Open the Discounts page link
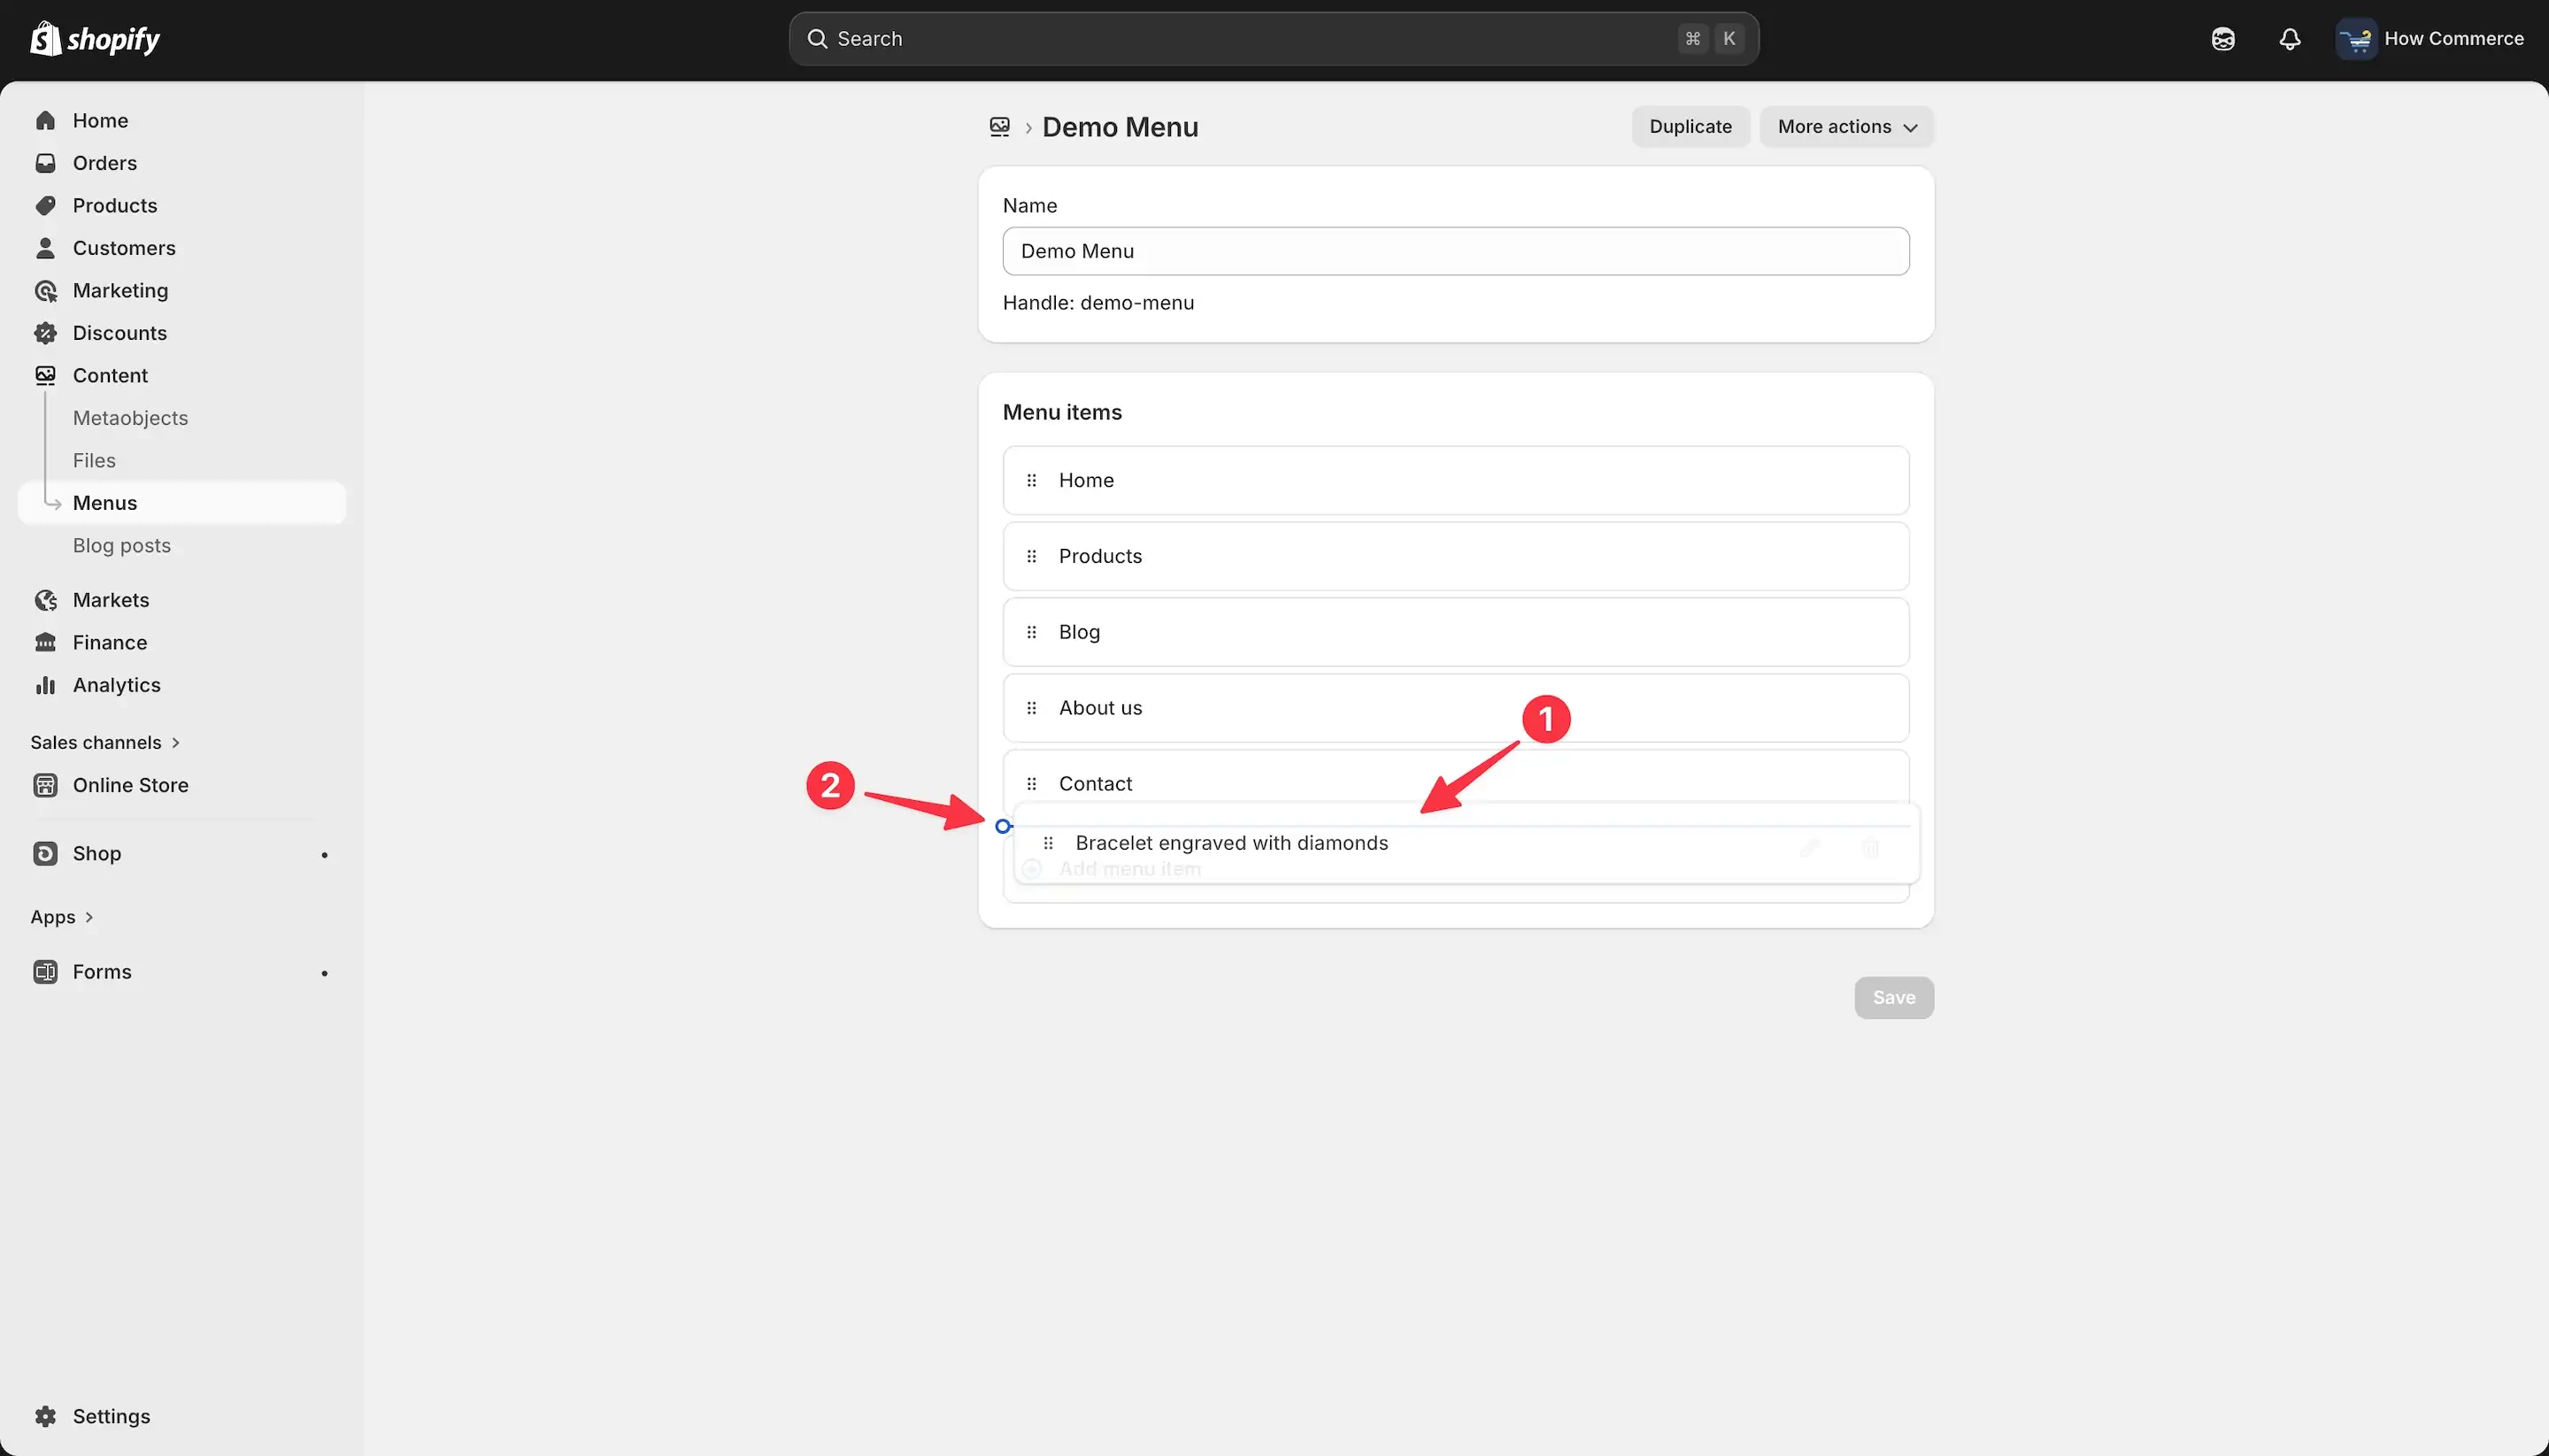Viewport: 2549px width, 1456px height. 119,333
